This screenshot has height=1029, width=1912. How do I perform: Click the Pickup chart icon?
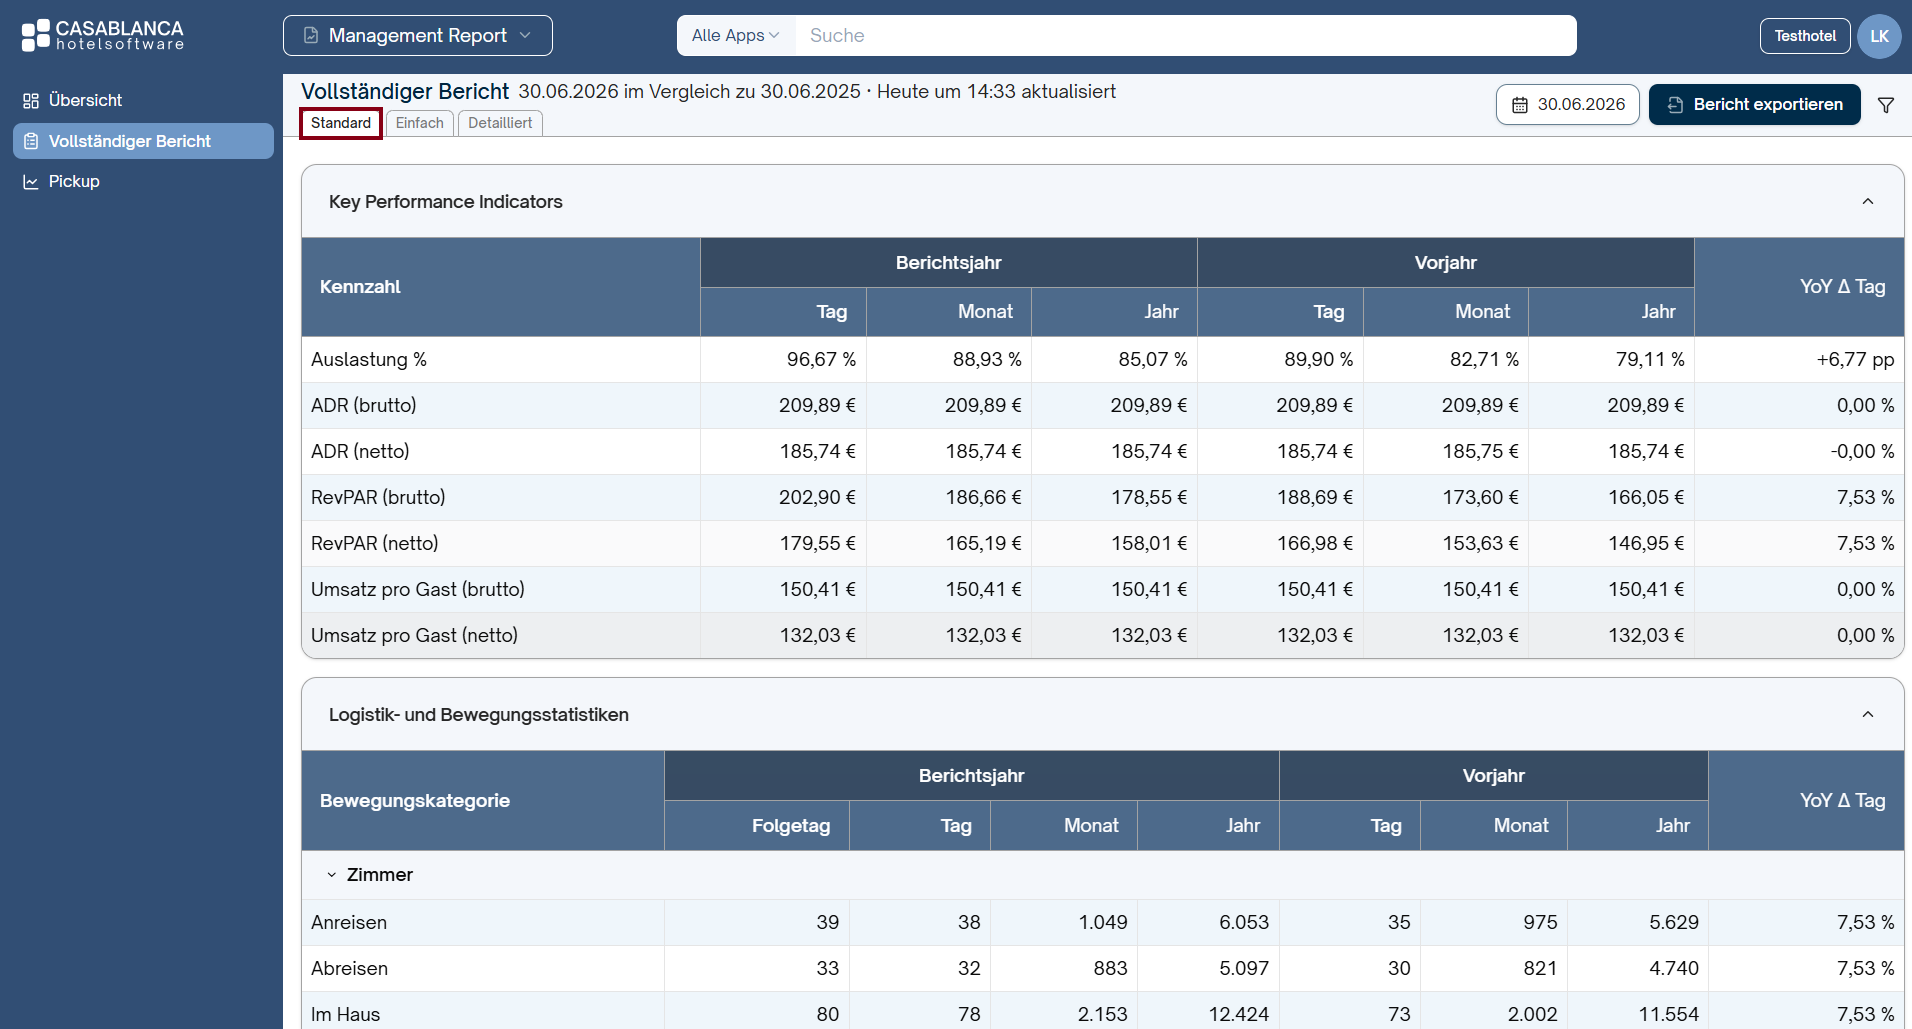coord(31,182)
